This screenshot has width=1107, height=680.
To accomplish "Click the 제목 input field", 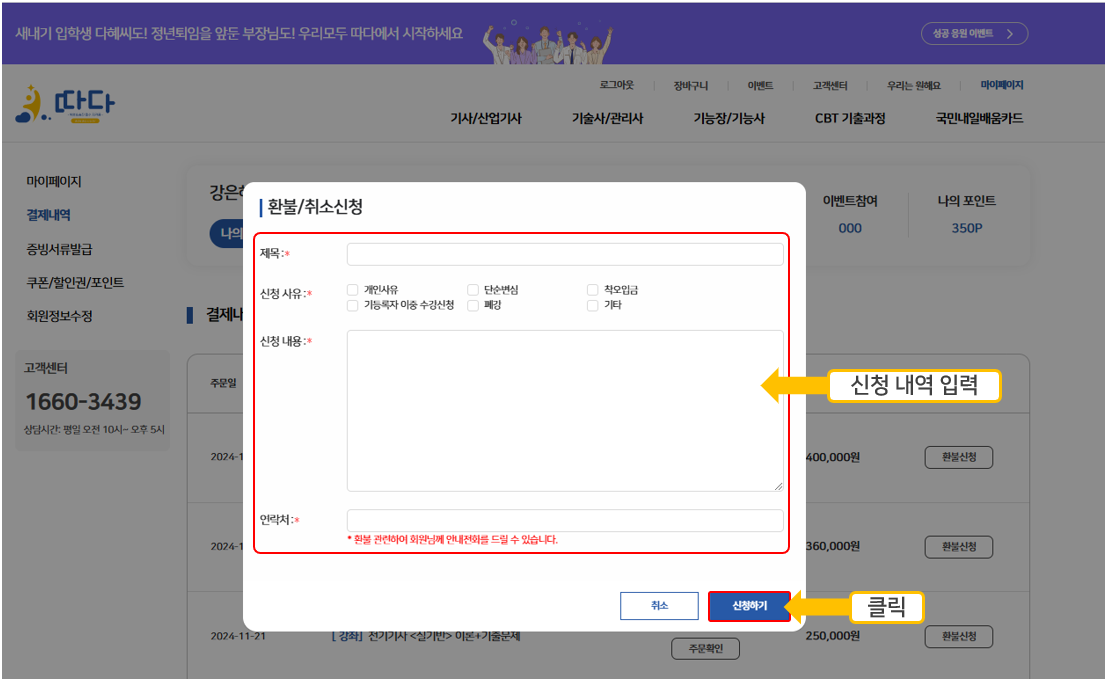I will (x=565, y=254).
